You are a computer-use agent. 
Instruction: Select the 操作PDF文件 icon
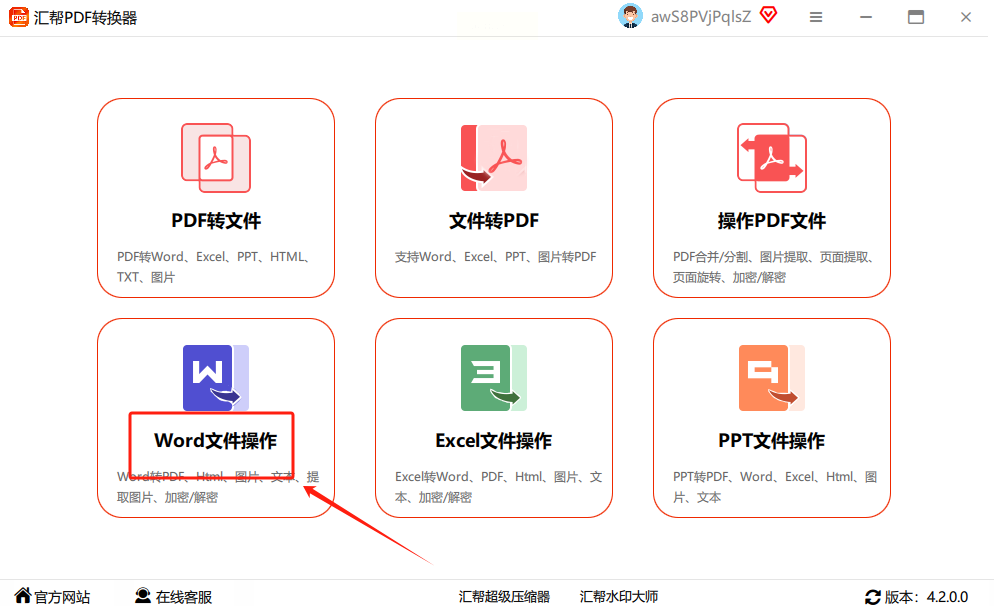[771, 158]
